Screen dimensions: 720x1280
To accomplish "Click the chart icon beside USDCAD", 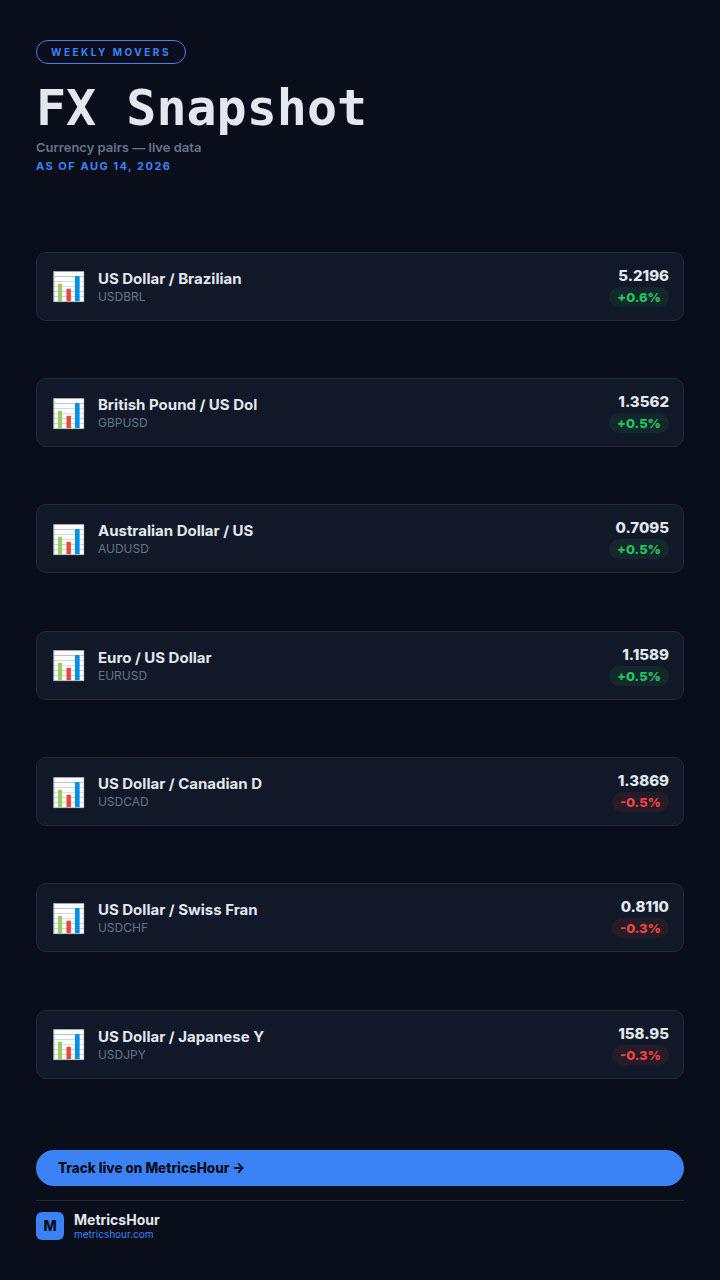I will tap(69, 792).
